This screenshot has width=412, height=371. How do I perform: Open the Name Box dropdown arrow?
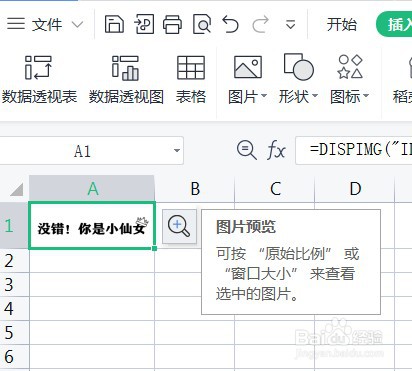[x=177, y=151]
